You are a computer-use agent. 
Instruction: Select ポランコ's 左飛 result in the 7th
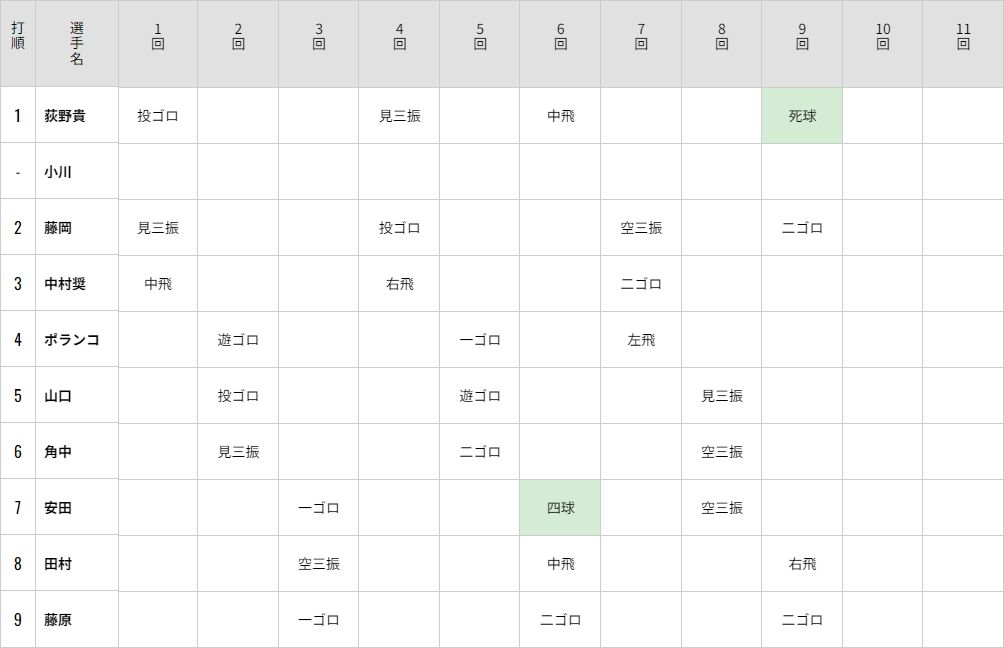(641, 340)
